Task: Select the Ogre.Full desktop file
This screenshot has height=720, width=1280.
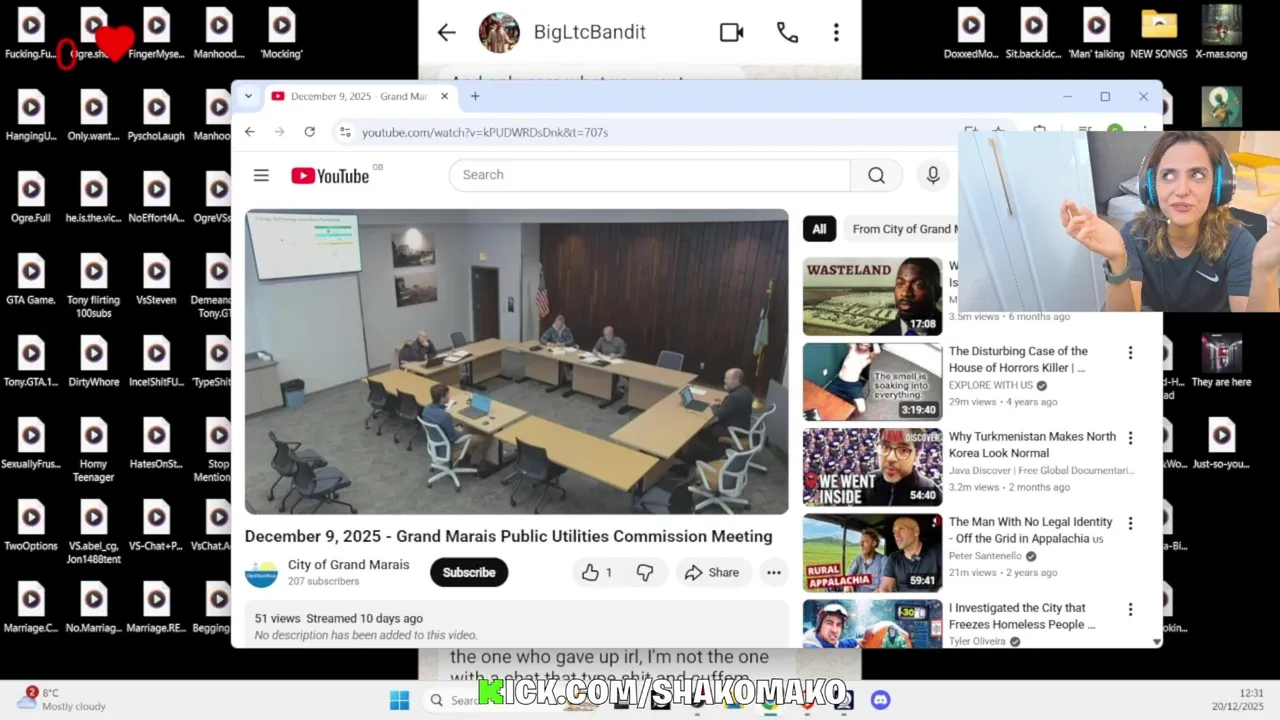Action: coord(31,197)
